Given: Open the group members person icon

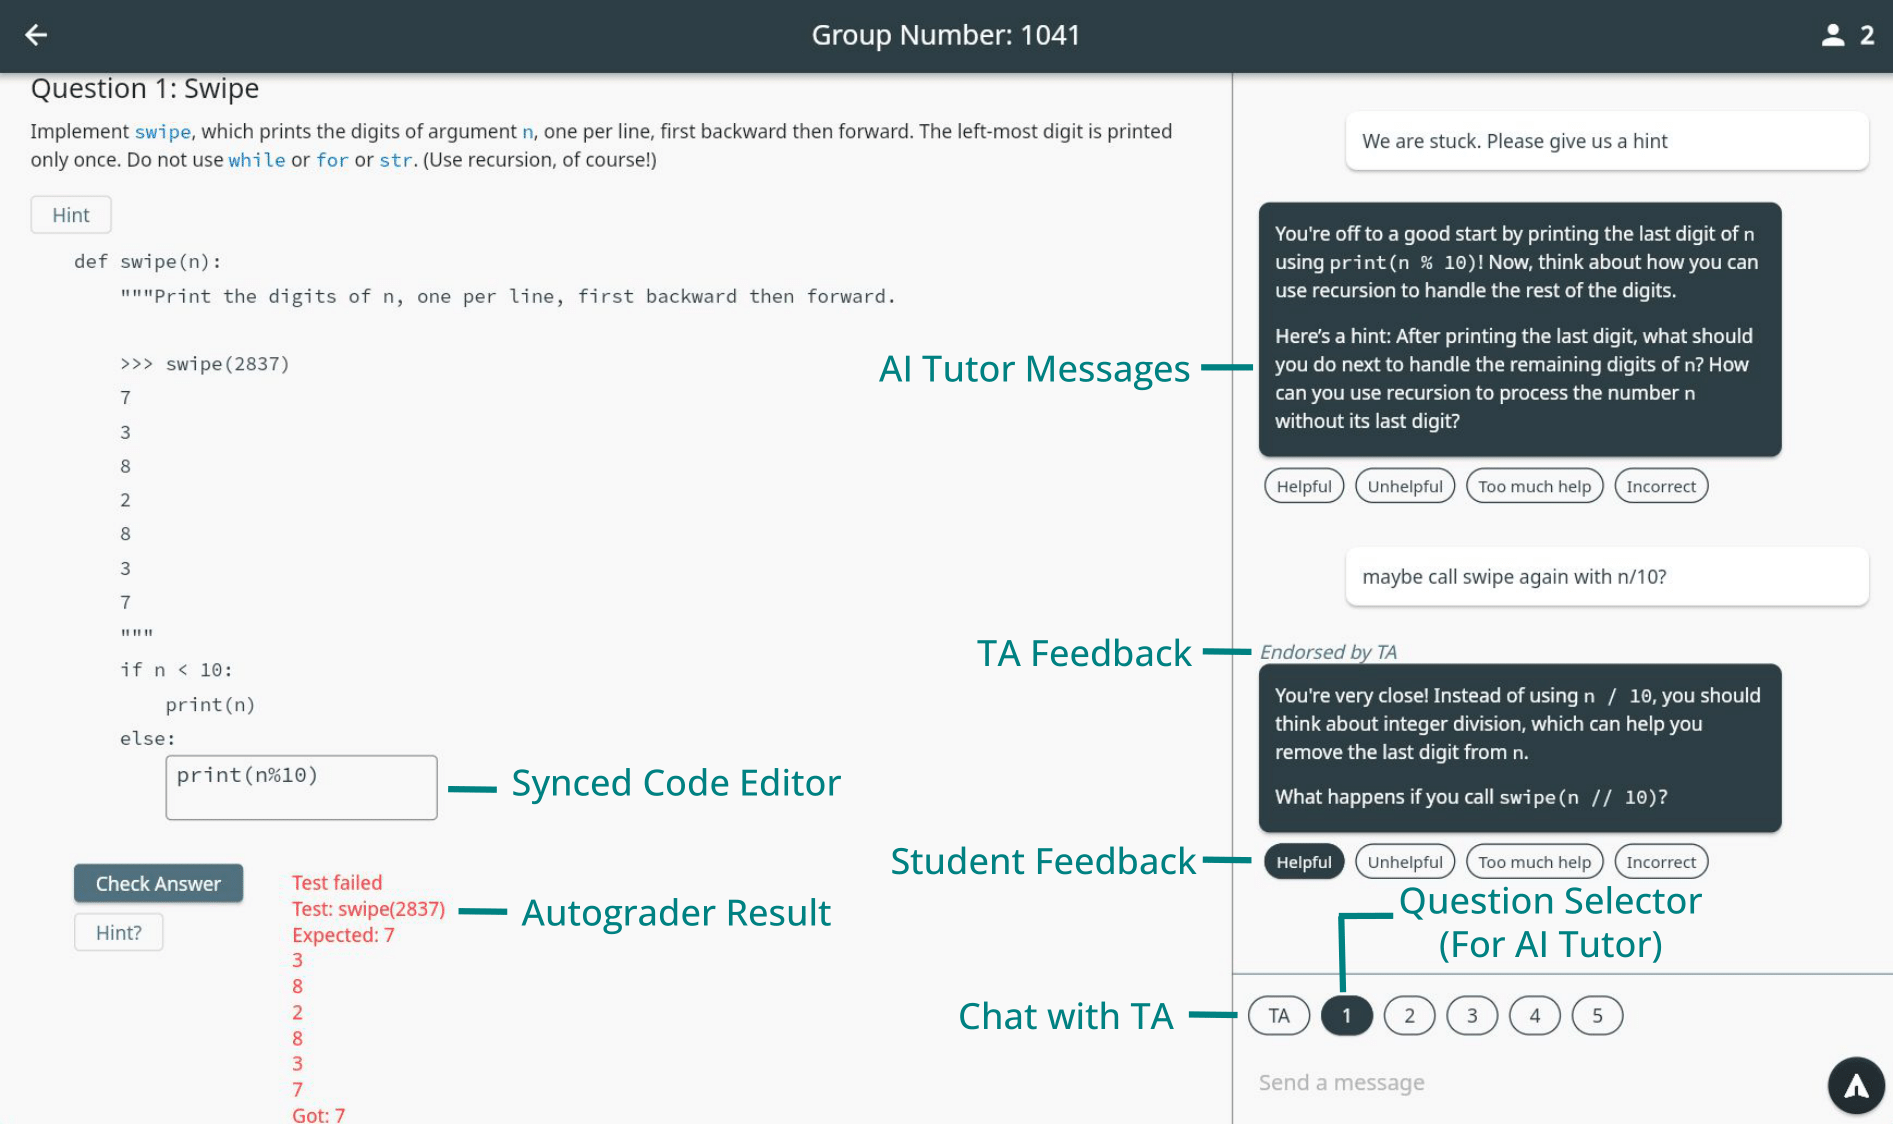Looking at the screenshot, I should (x=1832, y=35).
